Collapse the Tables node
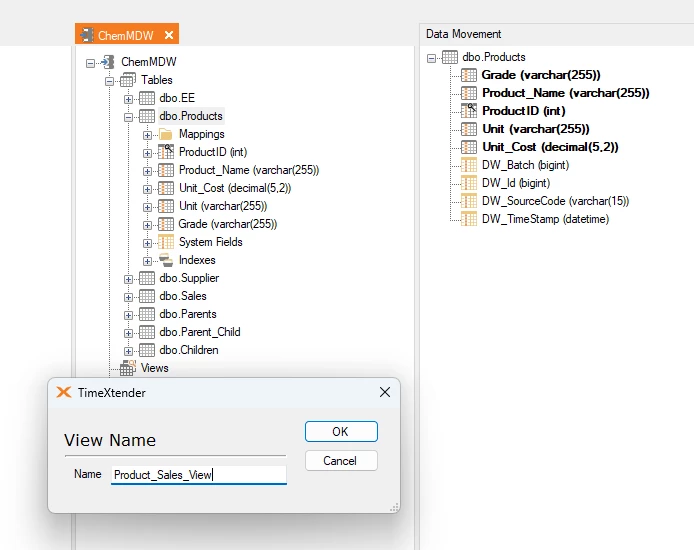Image resolution: width=694 pixels, height=550 pixels. point(109,81)
